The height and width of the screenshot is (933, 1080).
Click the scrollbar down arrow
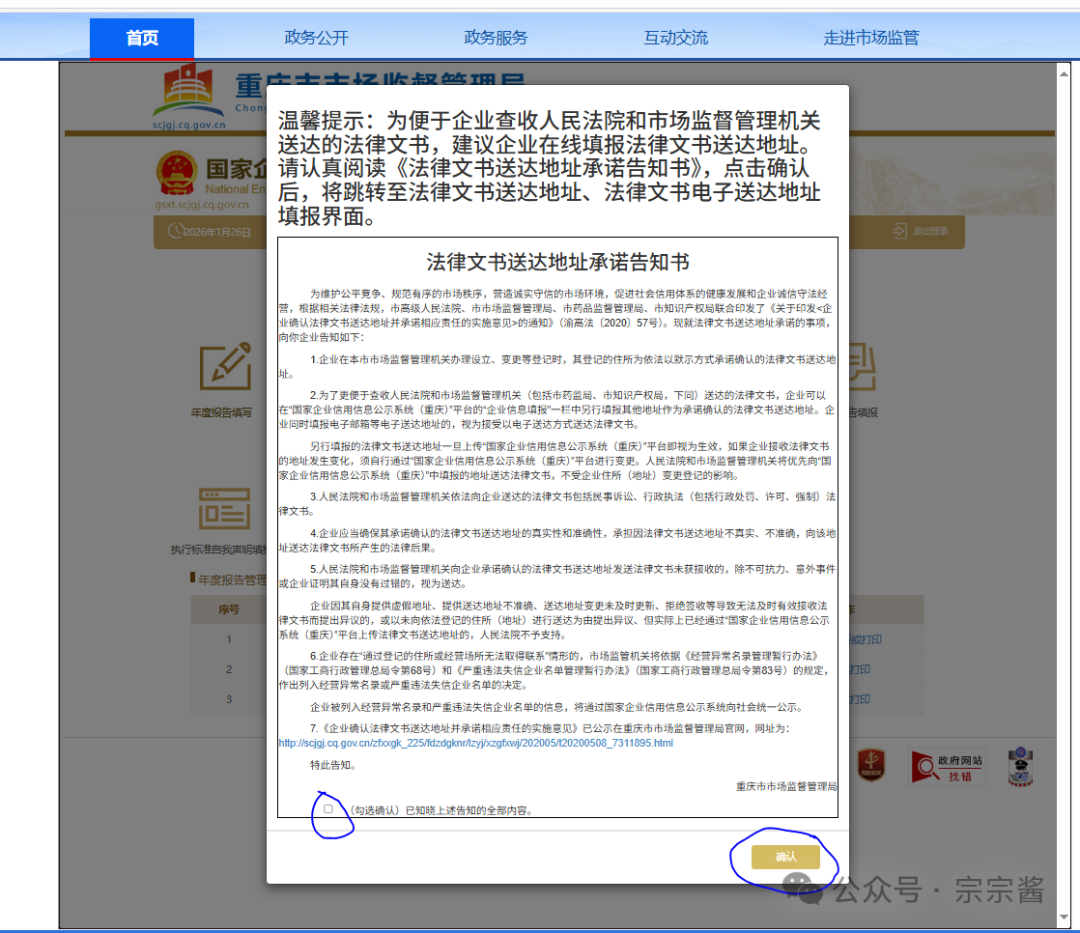tap(1064, 918)
